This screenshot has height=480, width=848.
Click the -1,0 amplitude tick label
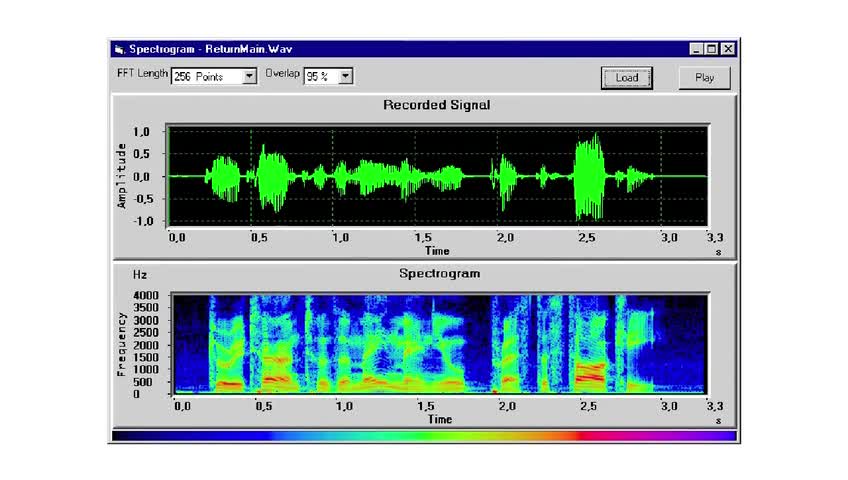pos(142,221)
